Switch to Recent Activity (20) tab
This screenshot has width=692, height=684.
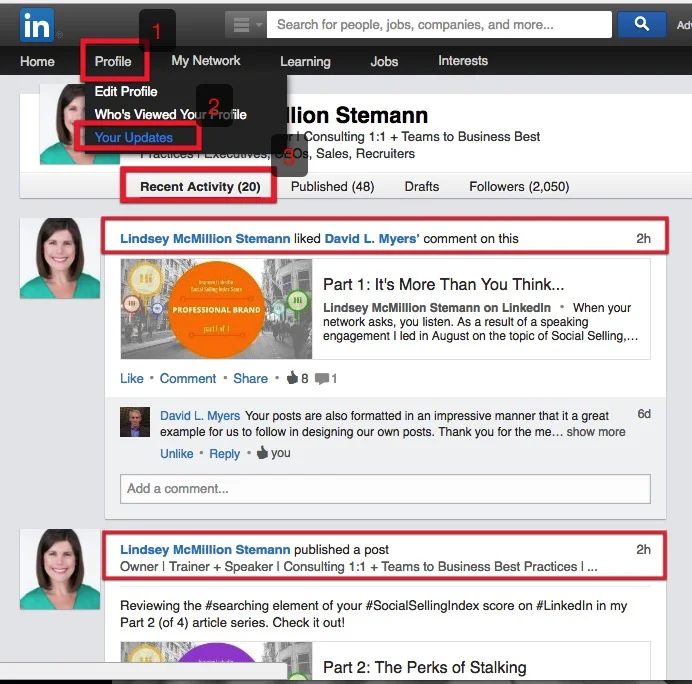click(200, 187)
